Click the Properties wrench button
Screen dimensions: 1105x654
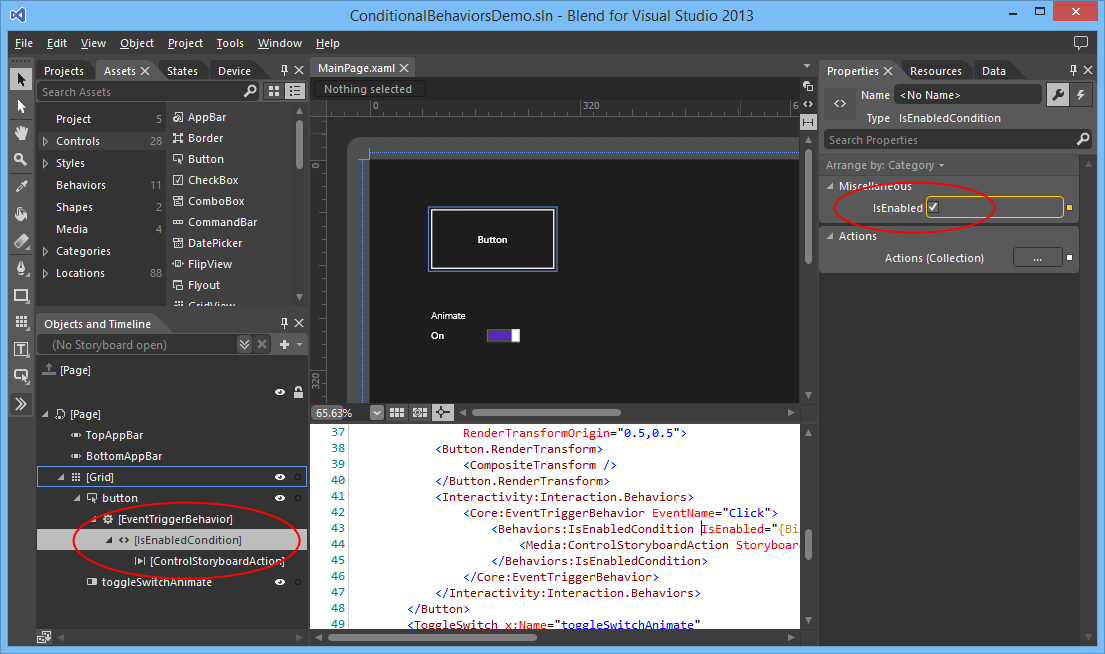pos(1058,94)
